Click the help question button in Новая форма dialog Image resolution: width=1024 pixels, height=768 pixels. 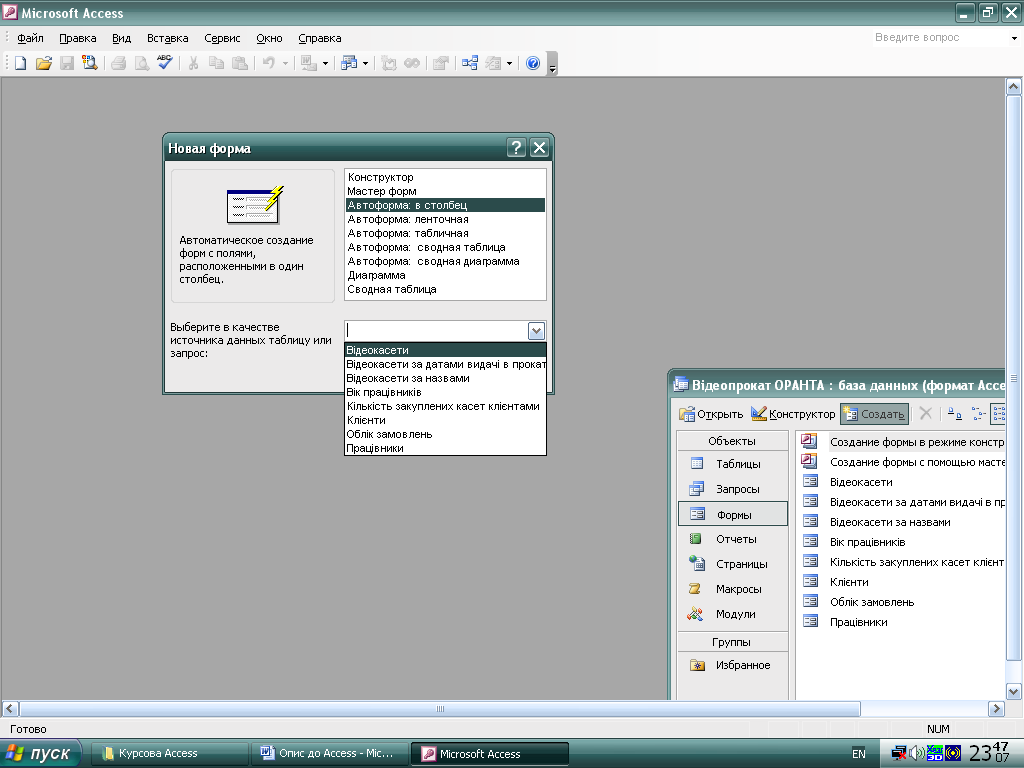[x=516, y=148]
